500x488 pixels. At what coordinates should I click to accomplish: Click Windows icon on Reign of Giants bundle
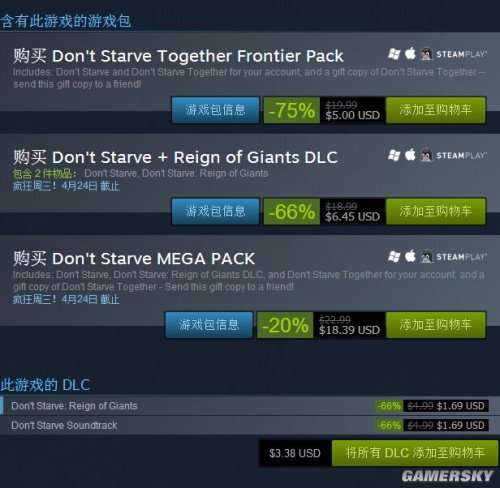[394, 155]
